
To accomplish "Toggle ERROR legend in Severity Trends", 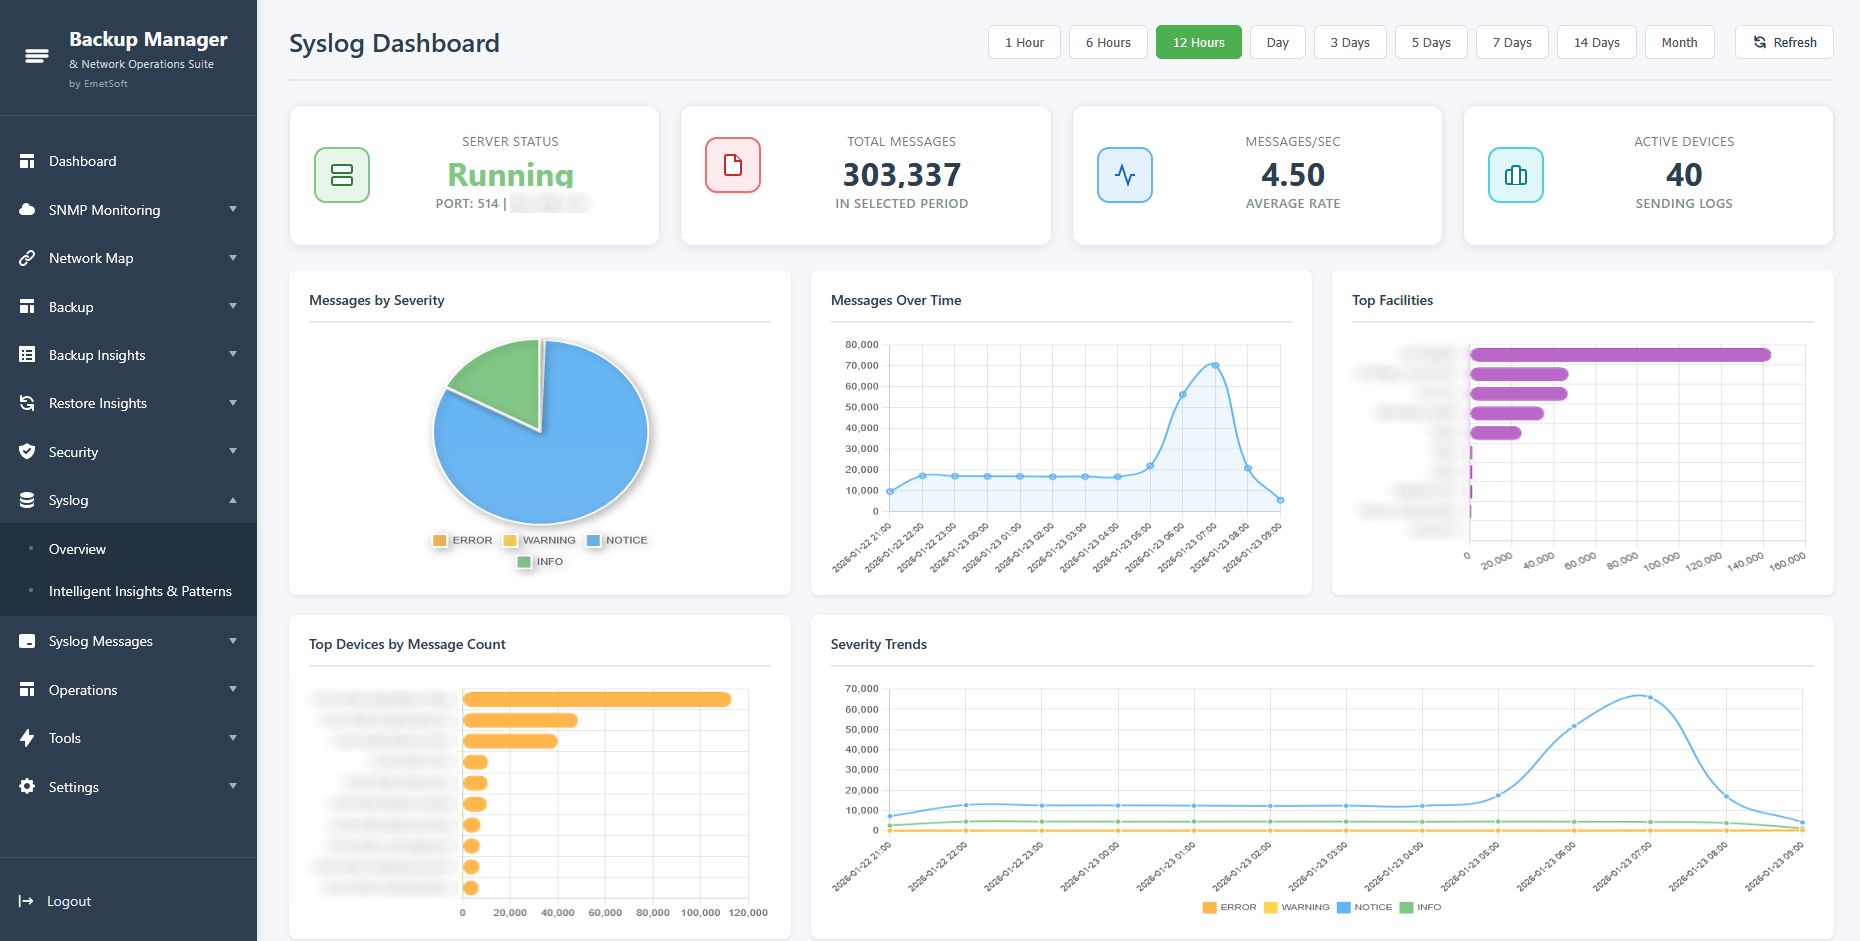I will coord(1230,907).
